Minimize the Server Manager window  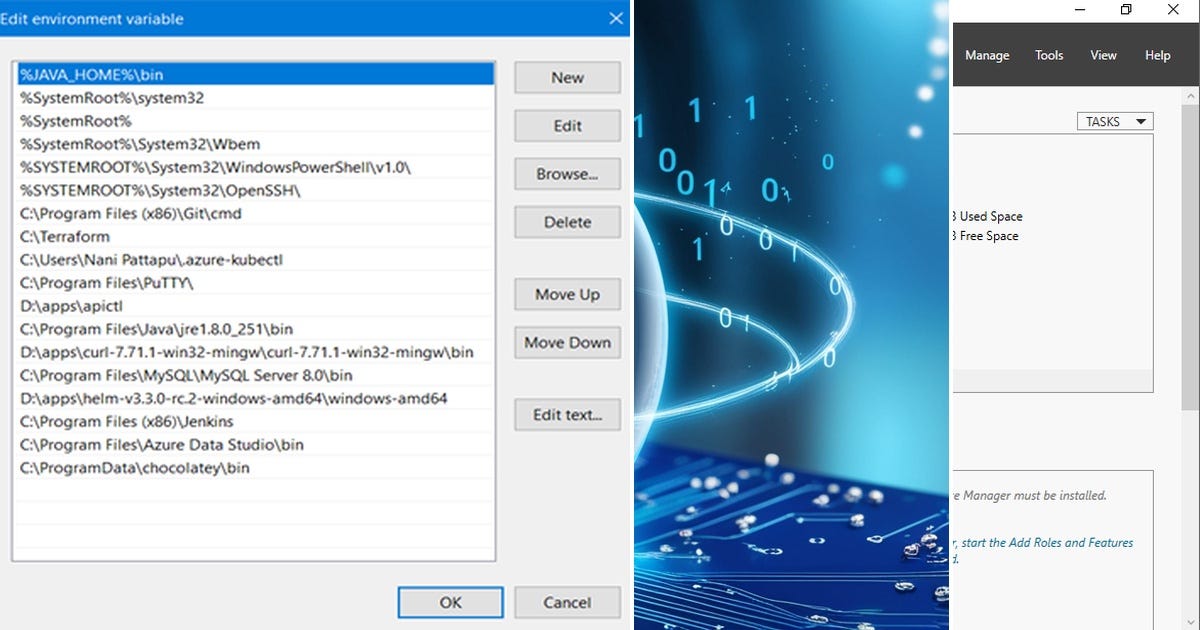(x=1080, y=10)
